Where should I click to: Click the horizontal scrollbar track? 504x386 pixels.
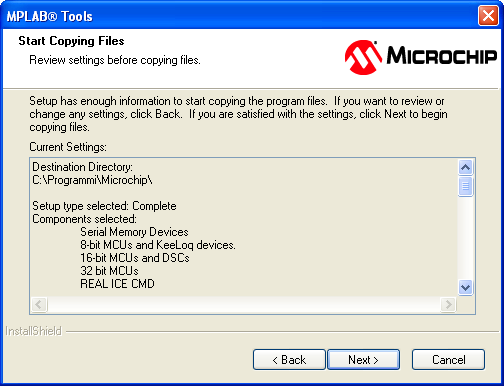[244, 304]
